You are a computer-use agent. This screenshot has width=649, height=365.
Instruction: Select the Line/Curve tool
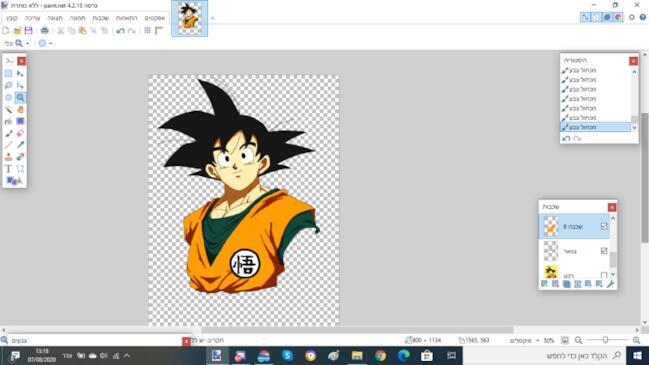(20, 169)
